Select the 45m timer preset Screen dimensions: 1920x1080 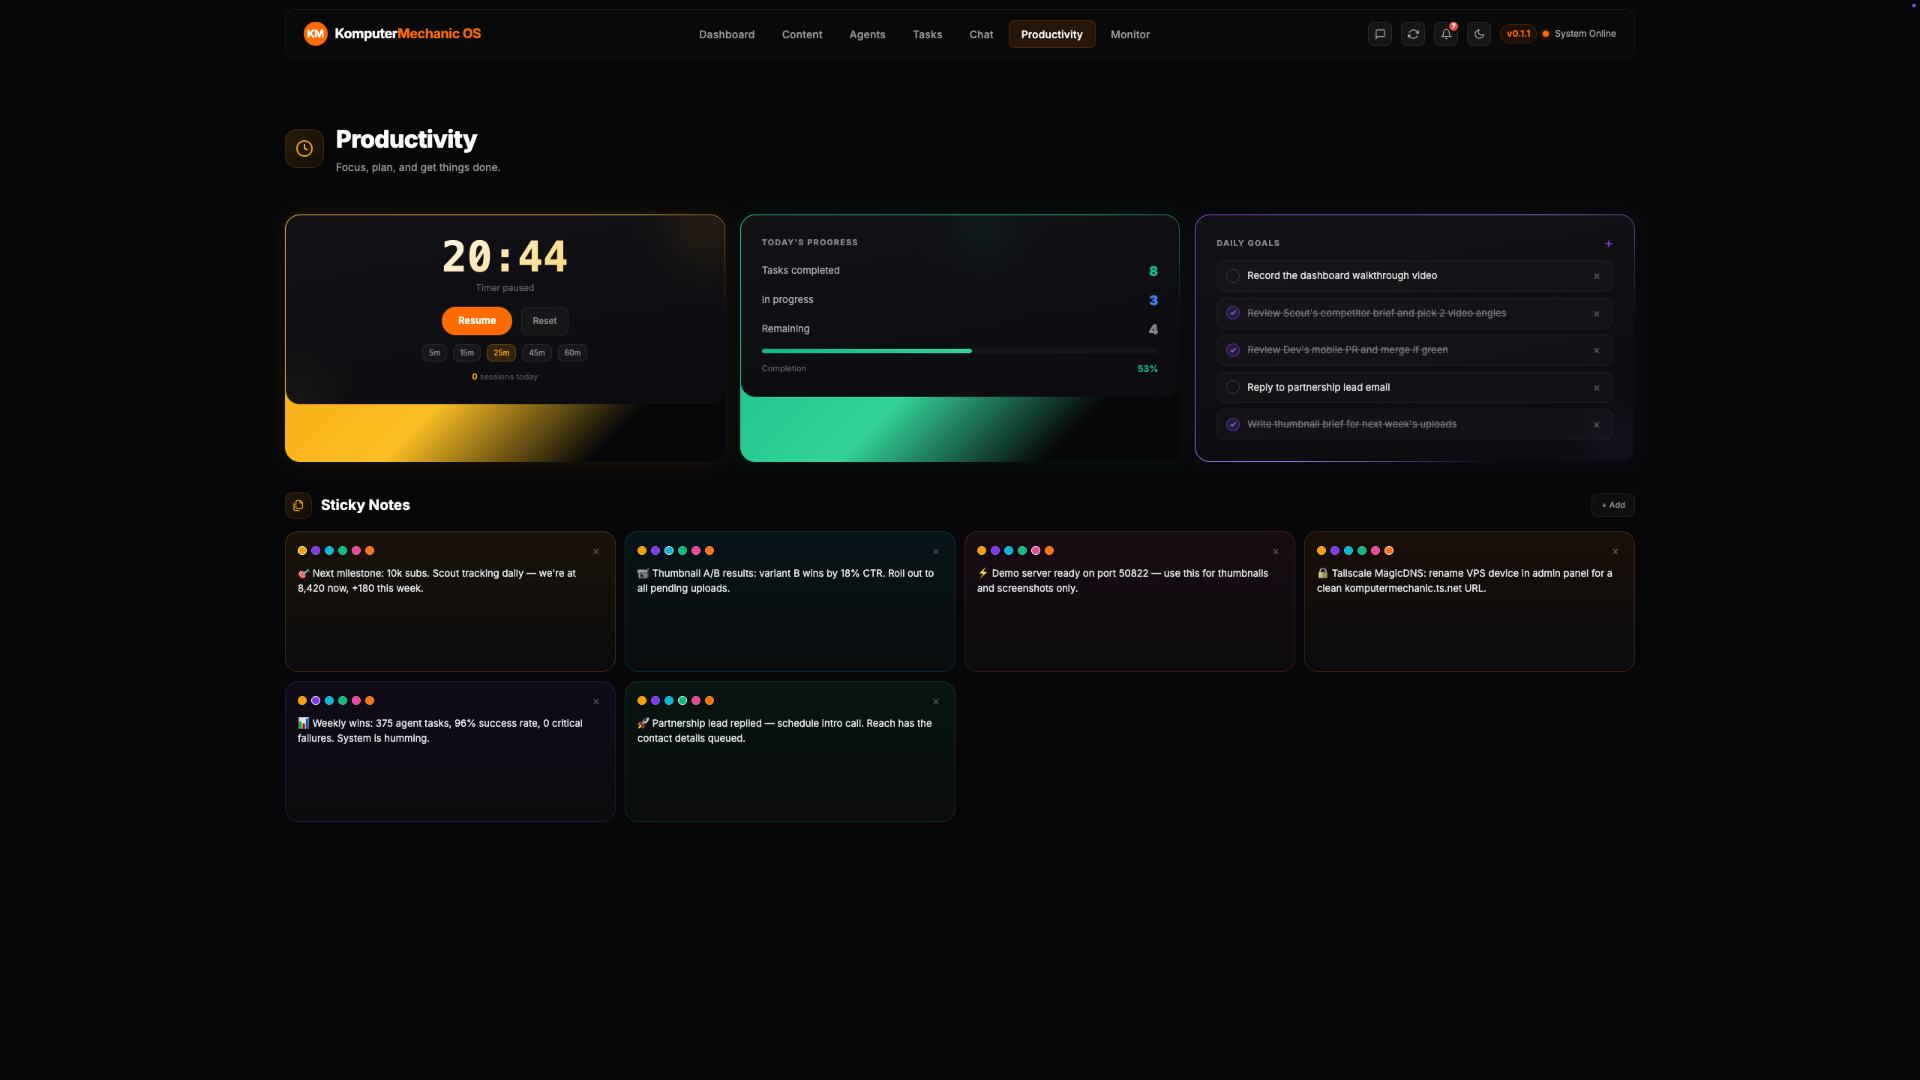click(x=537, y=353)
